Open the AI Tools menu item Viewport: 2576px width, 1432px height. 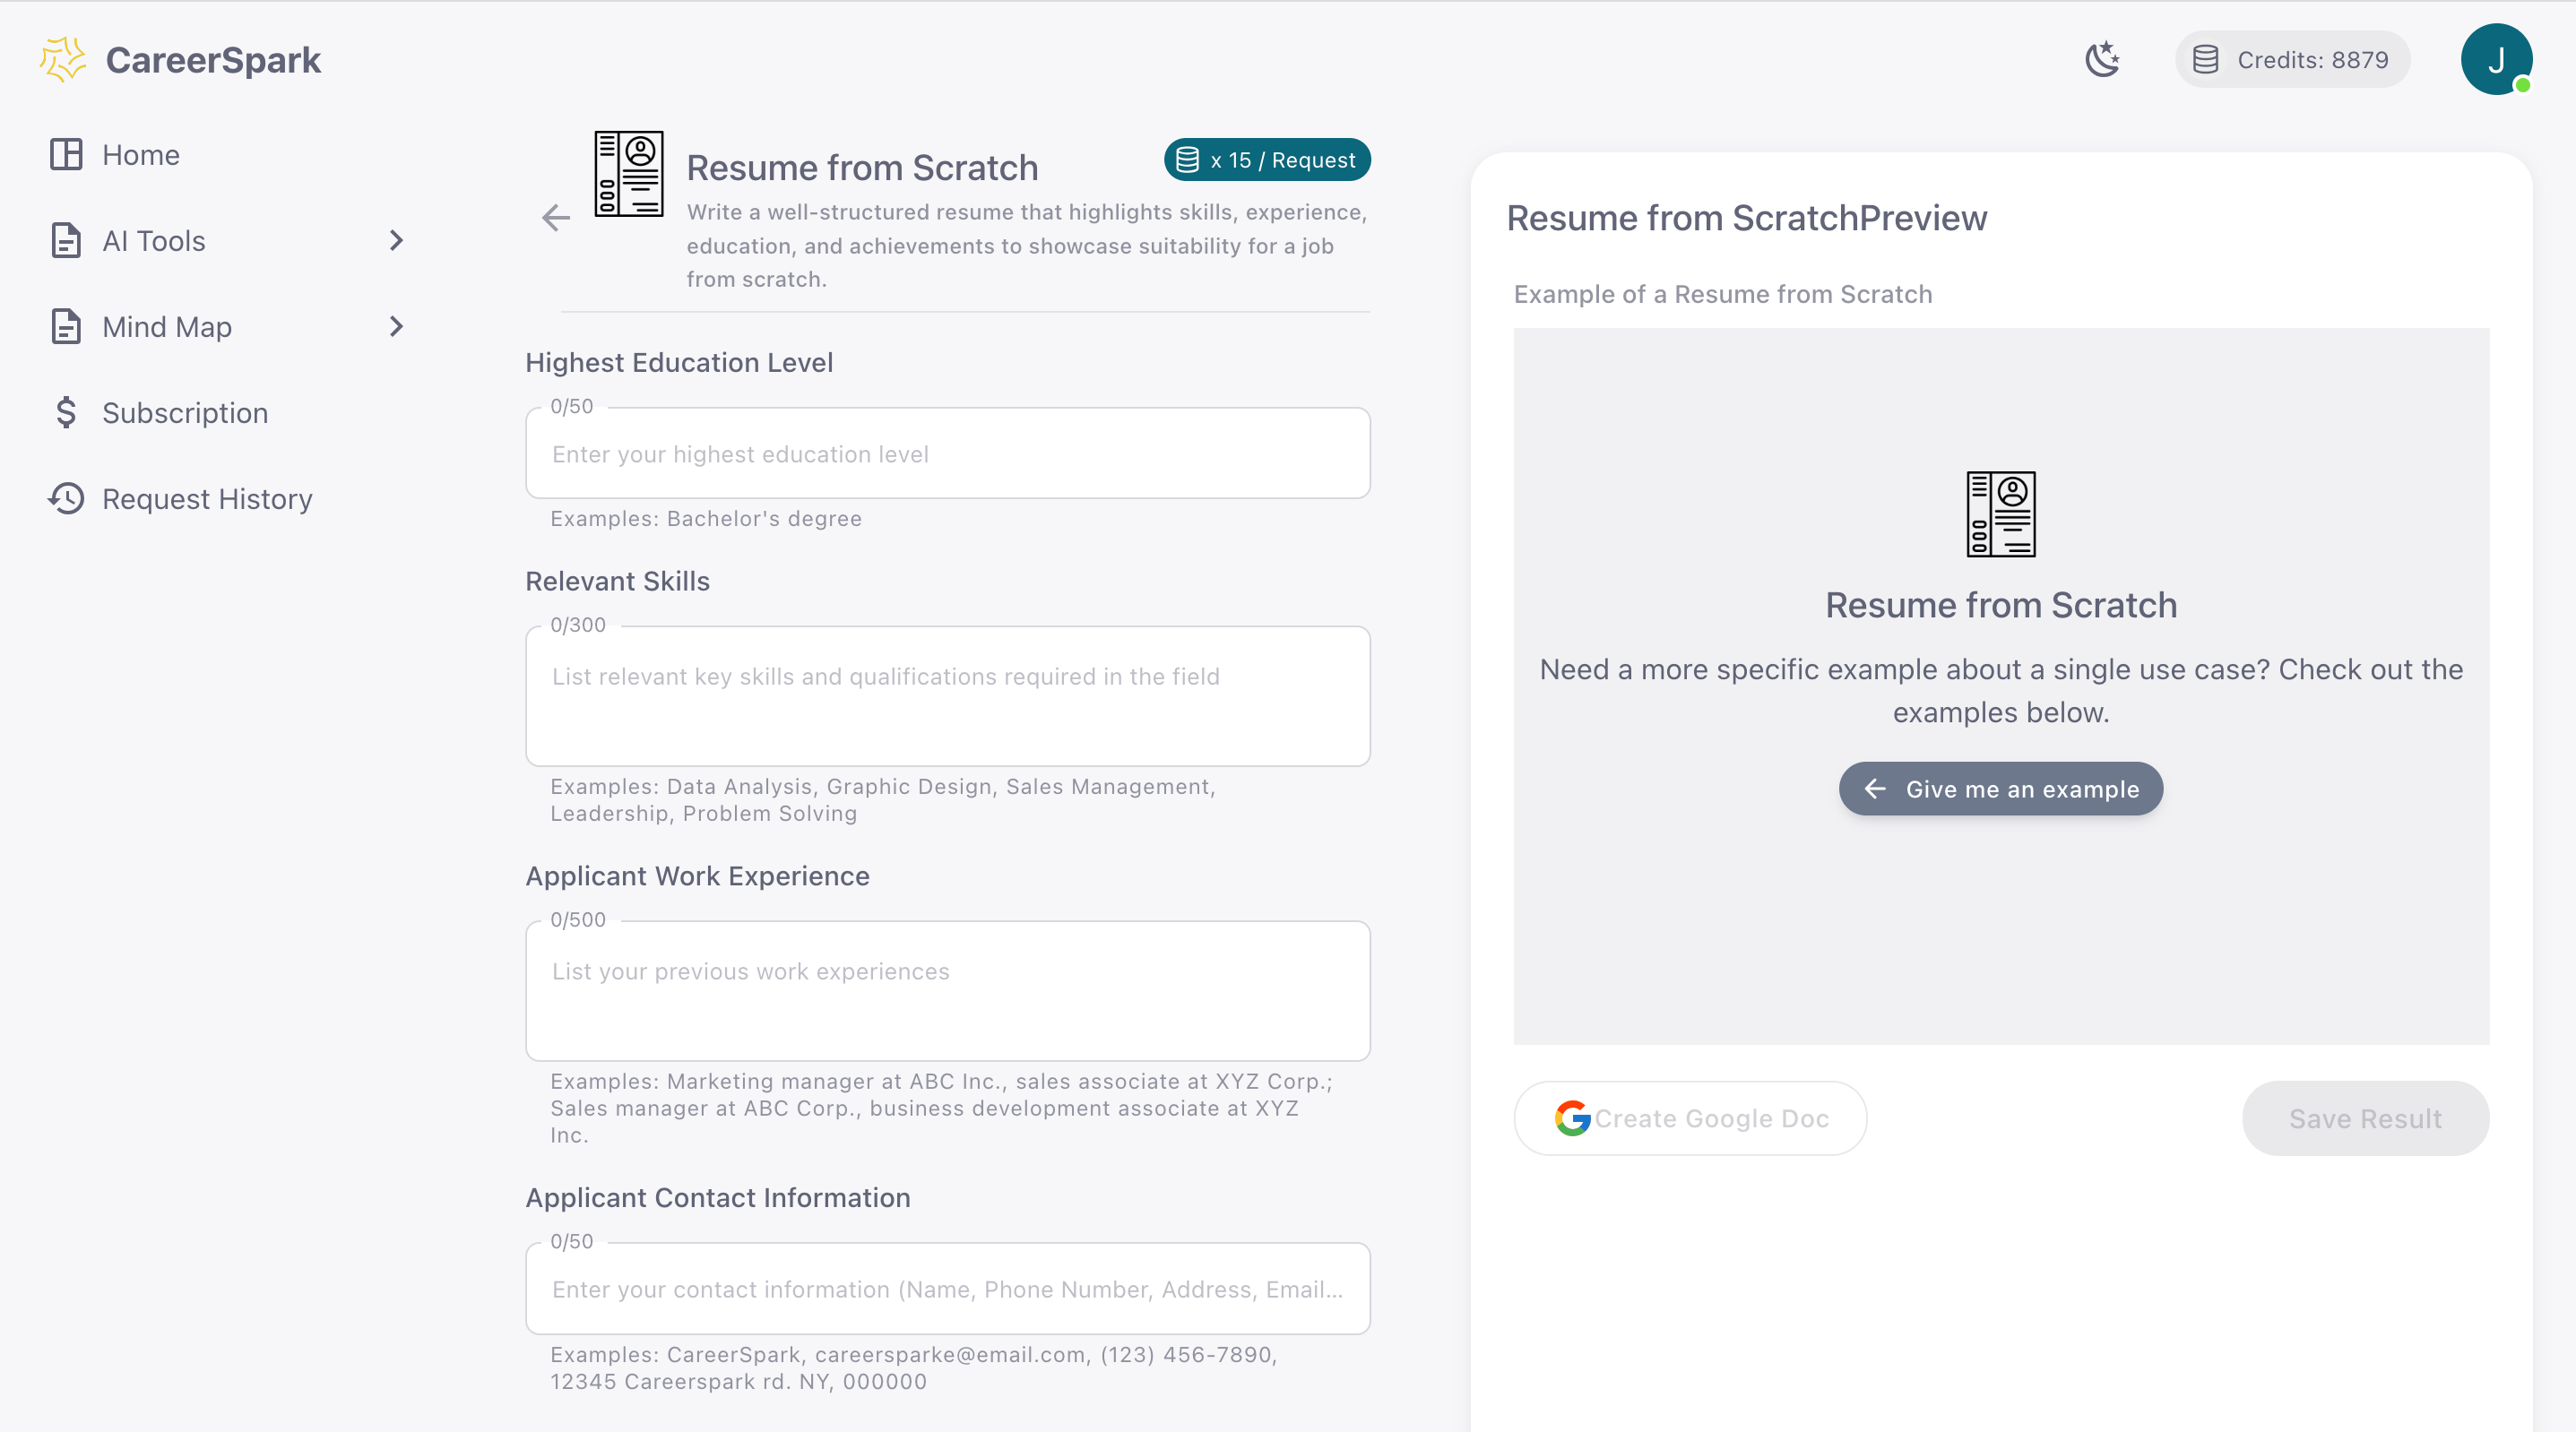(x=154, y=241)
